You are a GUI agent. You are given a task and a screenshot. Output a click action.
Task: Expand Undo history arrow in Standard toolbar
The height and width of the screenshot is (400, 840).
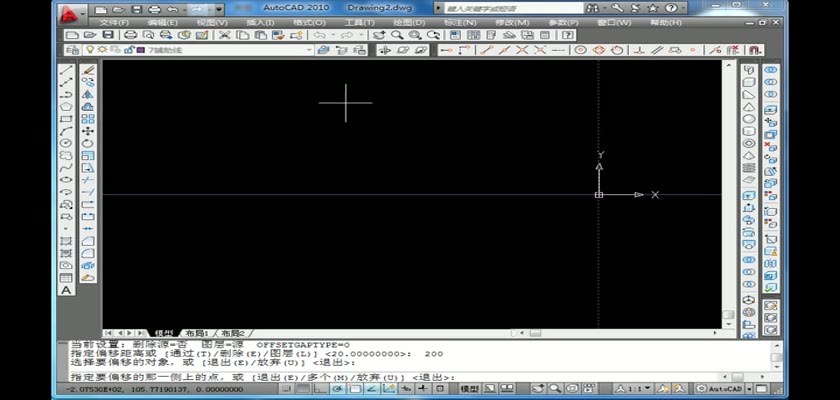[334, 35]
